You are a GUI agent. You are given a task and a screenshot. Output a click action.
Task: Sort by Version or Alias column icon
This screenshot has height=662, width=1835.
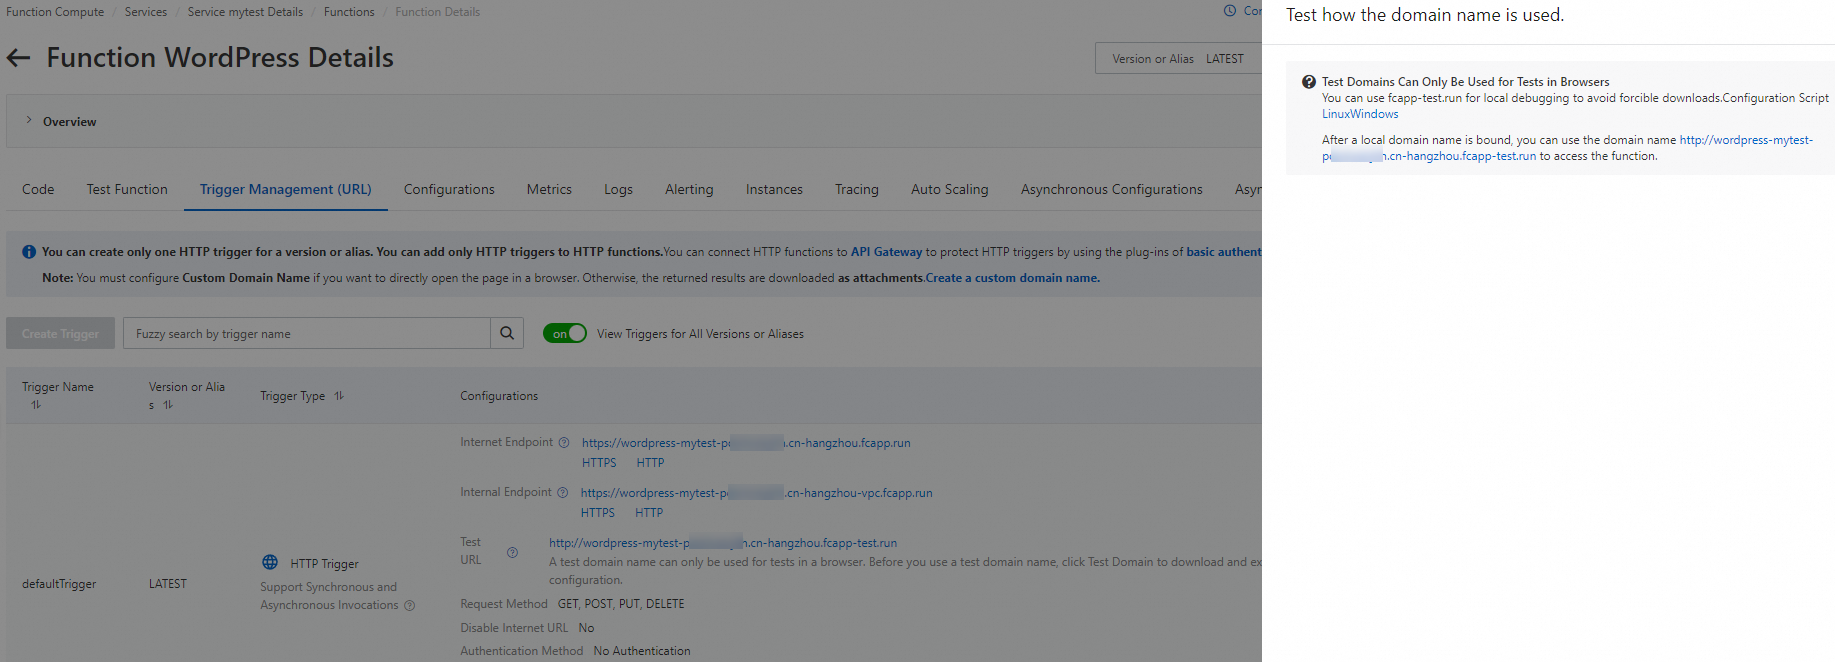(168, 405)
